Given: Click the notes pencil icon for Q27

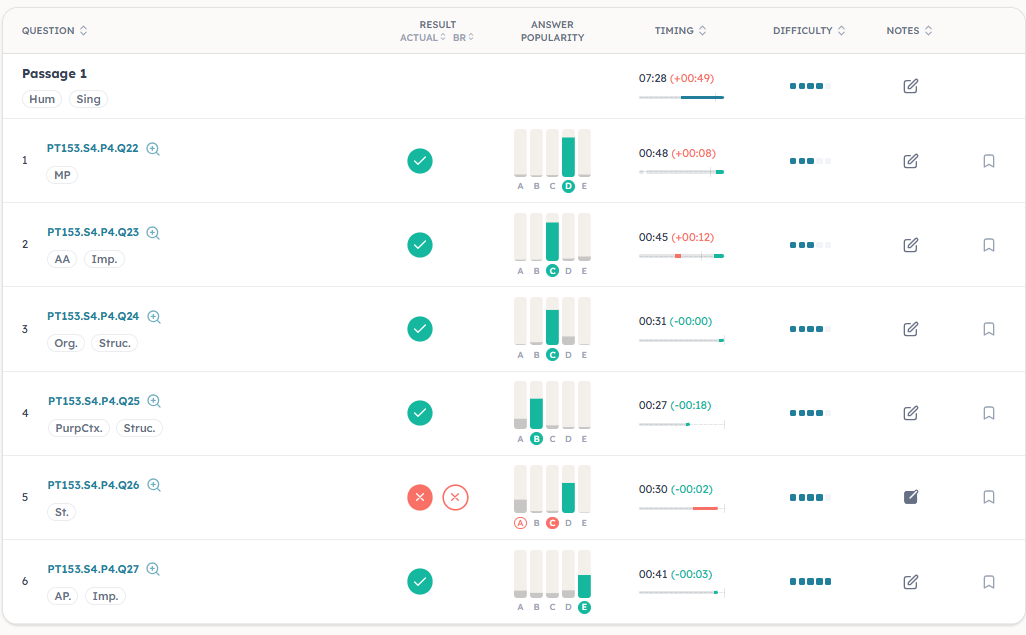Looking at the screenshot, I should point(910,581).
